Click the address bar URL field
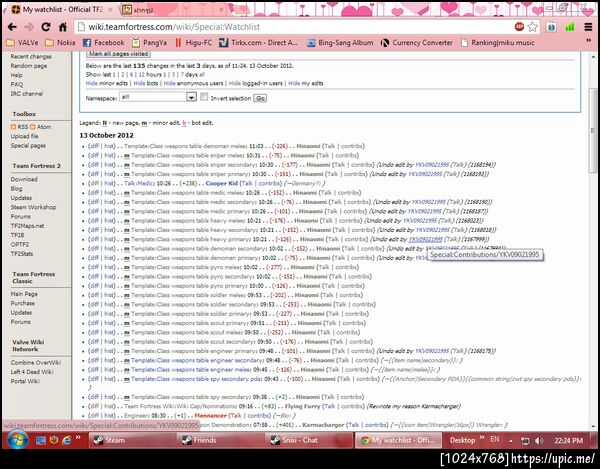Viewport: 600px width, 469px height. (x=295, y=27)
